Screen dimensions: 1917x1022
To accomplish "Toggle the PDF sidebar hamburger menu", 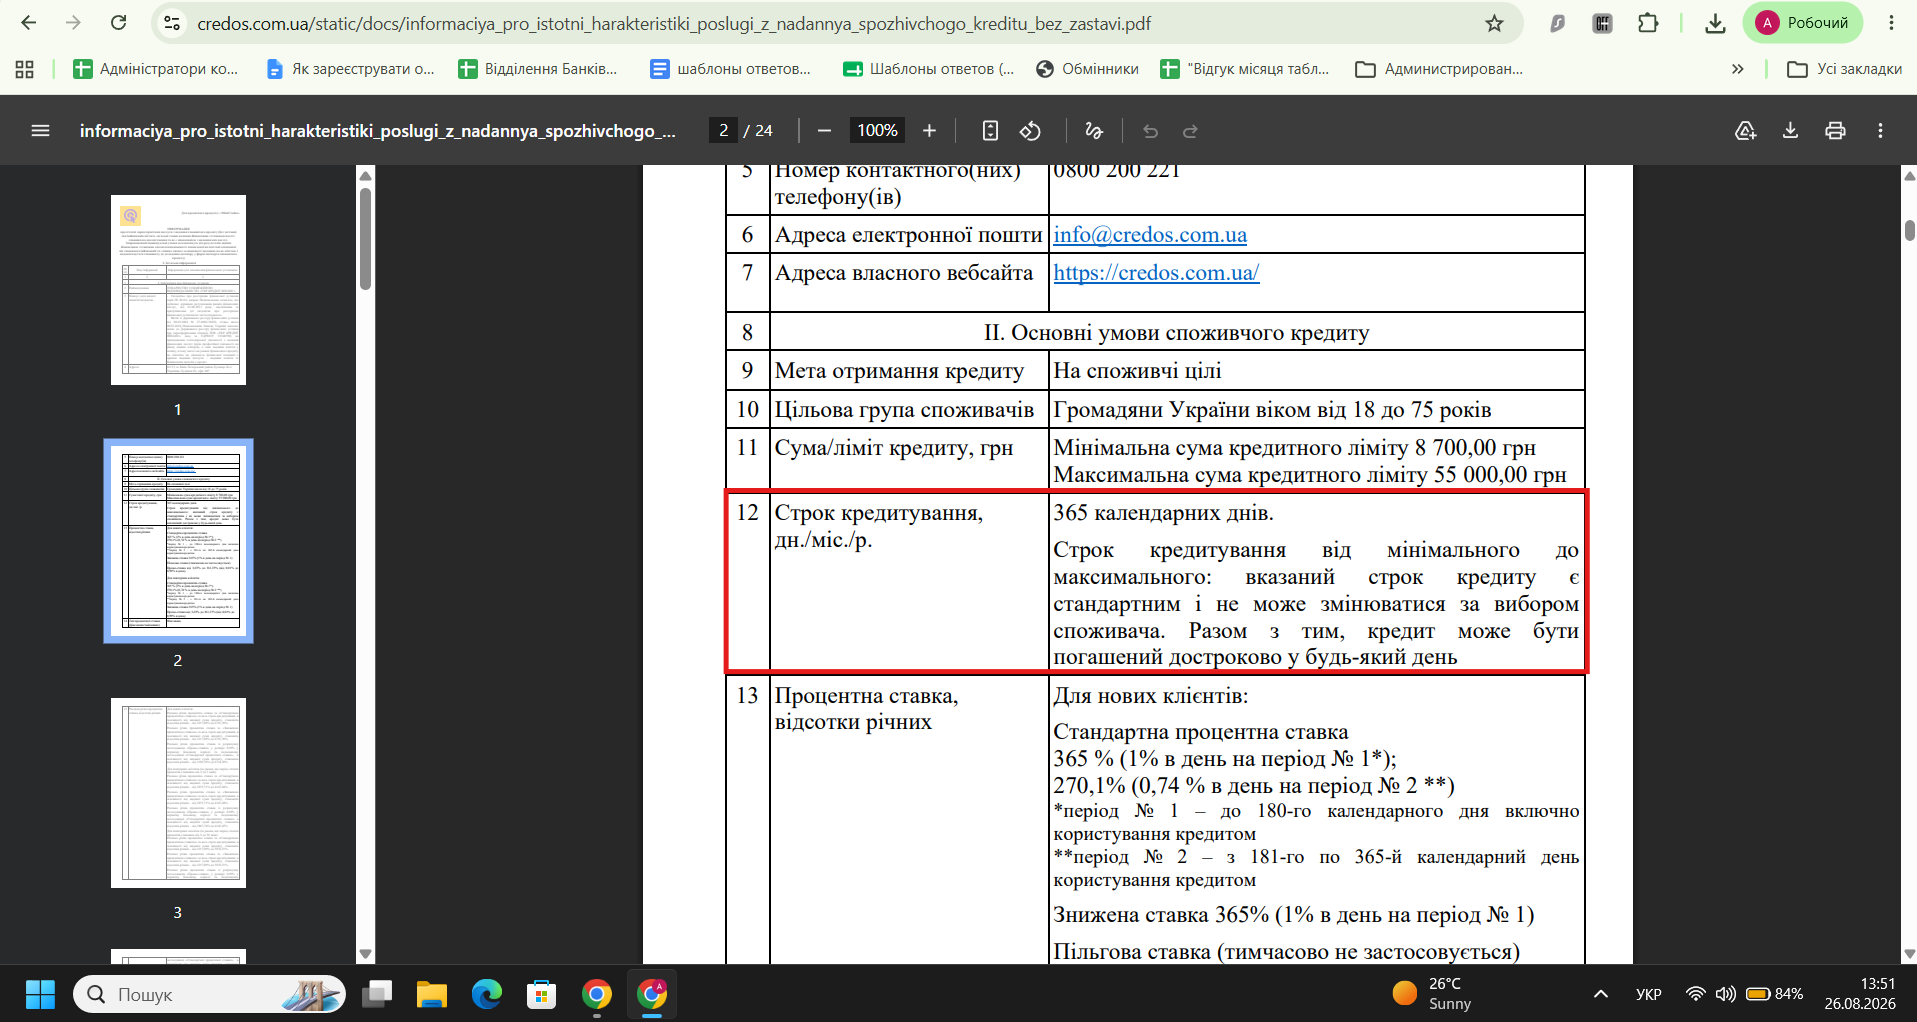I will (40, 130).
